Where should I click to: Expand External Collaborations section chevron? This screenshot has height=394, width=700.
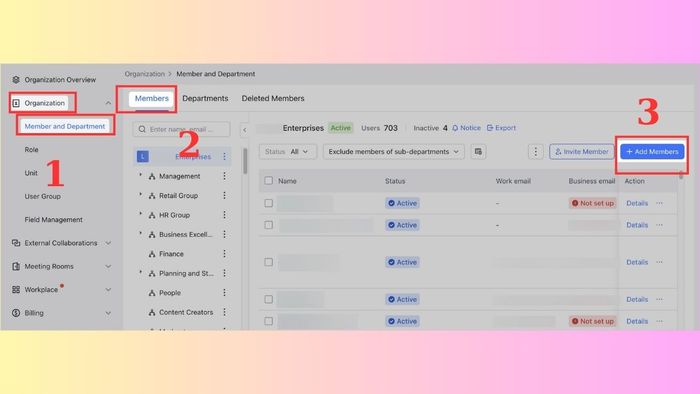coord(108,243)
